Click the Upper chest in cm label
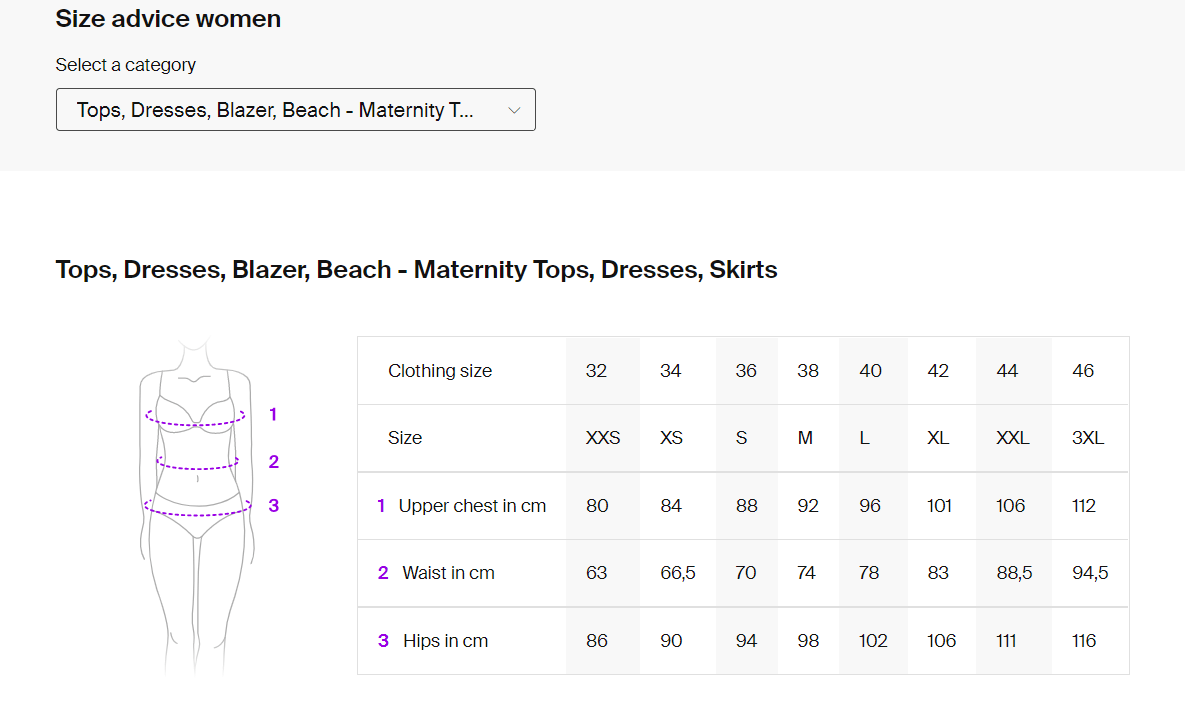The image size is (1185, 707). pyautogui.click(x=472, y=505)
